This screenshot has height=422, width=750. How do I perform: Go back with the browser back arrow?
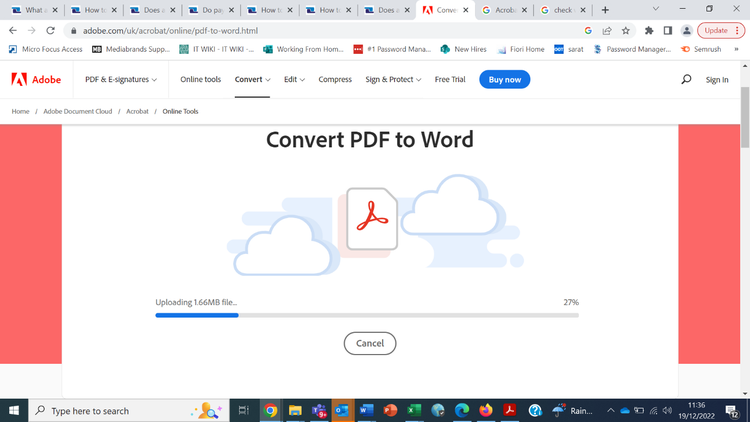coord(13,30)
